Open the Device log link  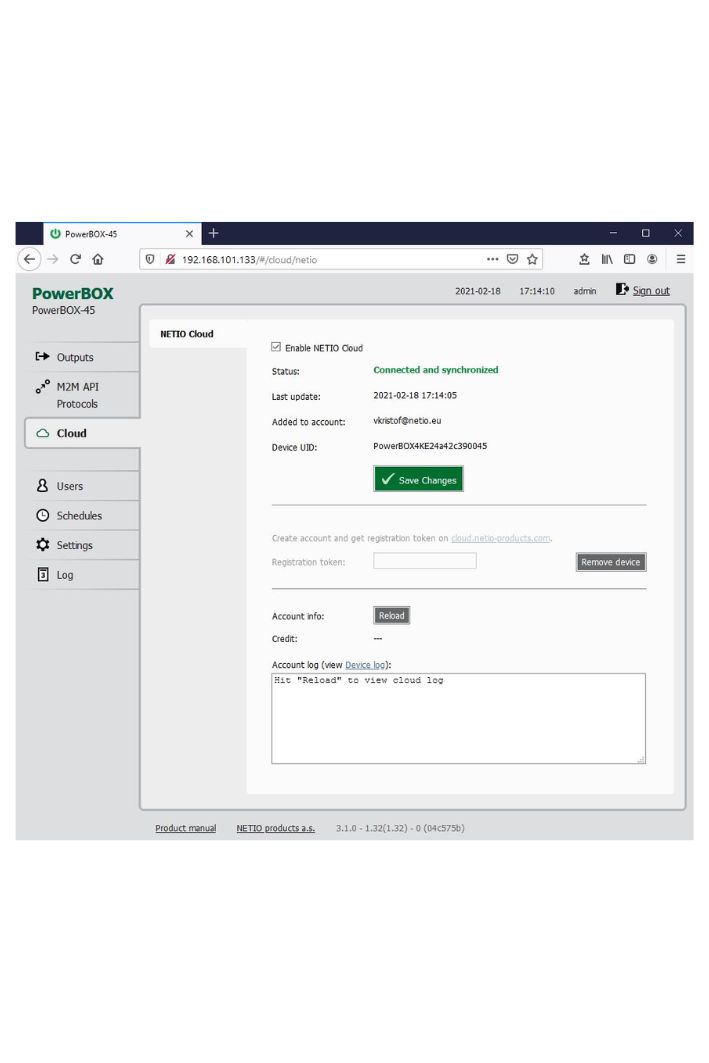pos(364,664)
